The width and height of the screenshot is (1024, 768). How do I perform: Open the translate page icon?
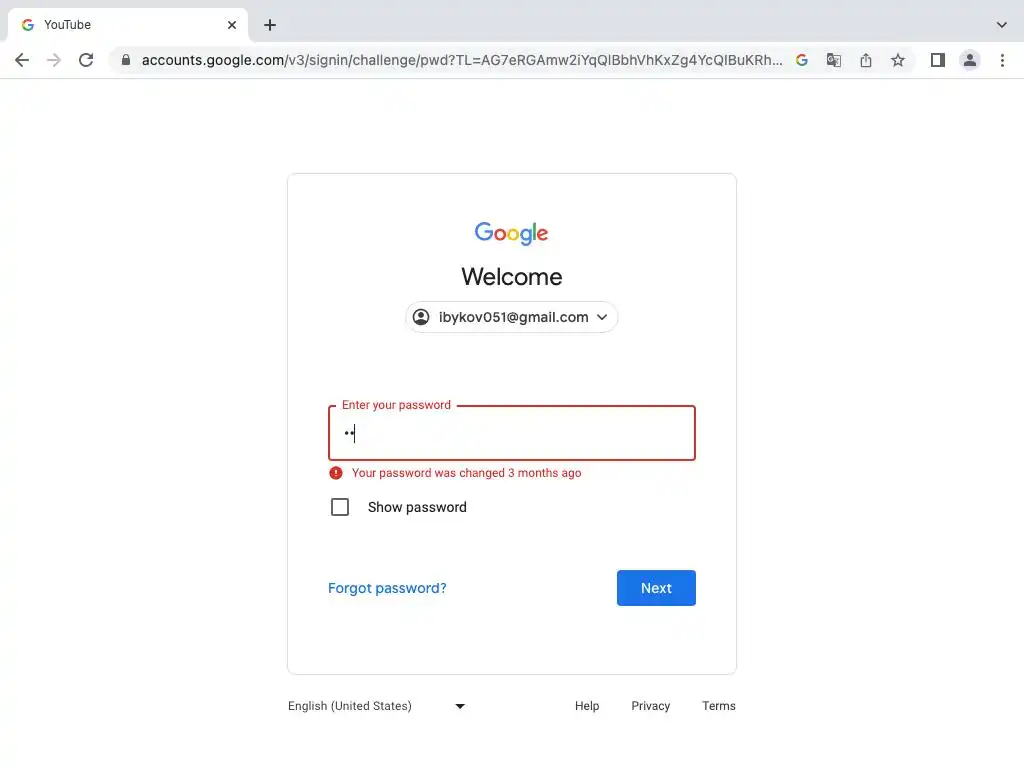(x=834, y=60)
